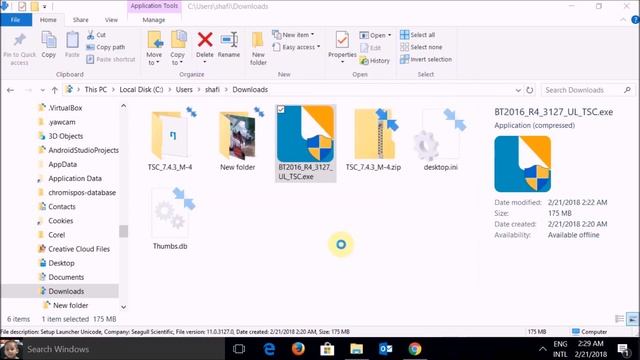Open the Easy access dropdown
Viewport: 640px width, 360px height.
296,47
